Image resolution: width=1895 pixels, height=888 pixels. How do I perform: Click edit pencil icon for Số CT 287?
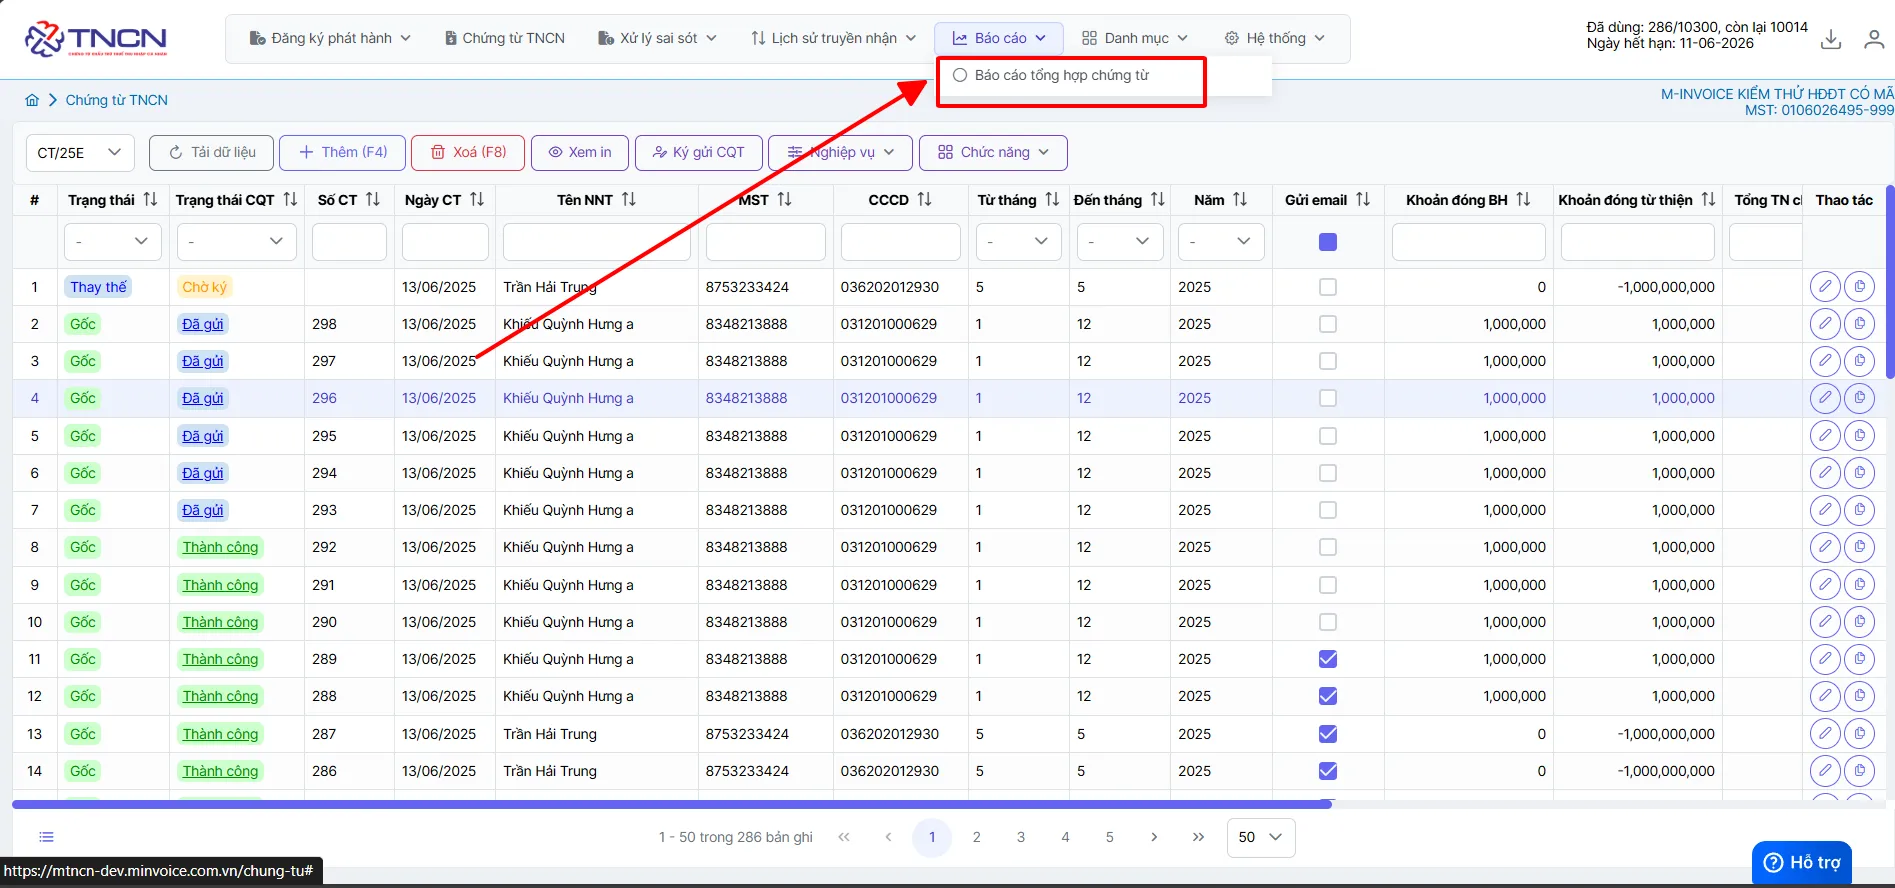pyautogui.click(x=1825, y=734)
